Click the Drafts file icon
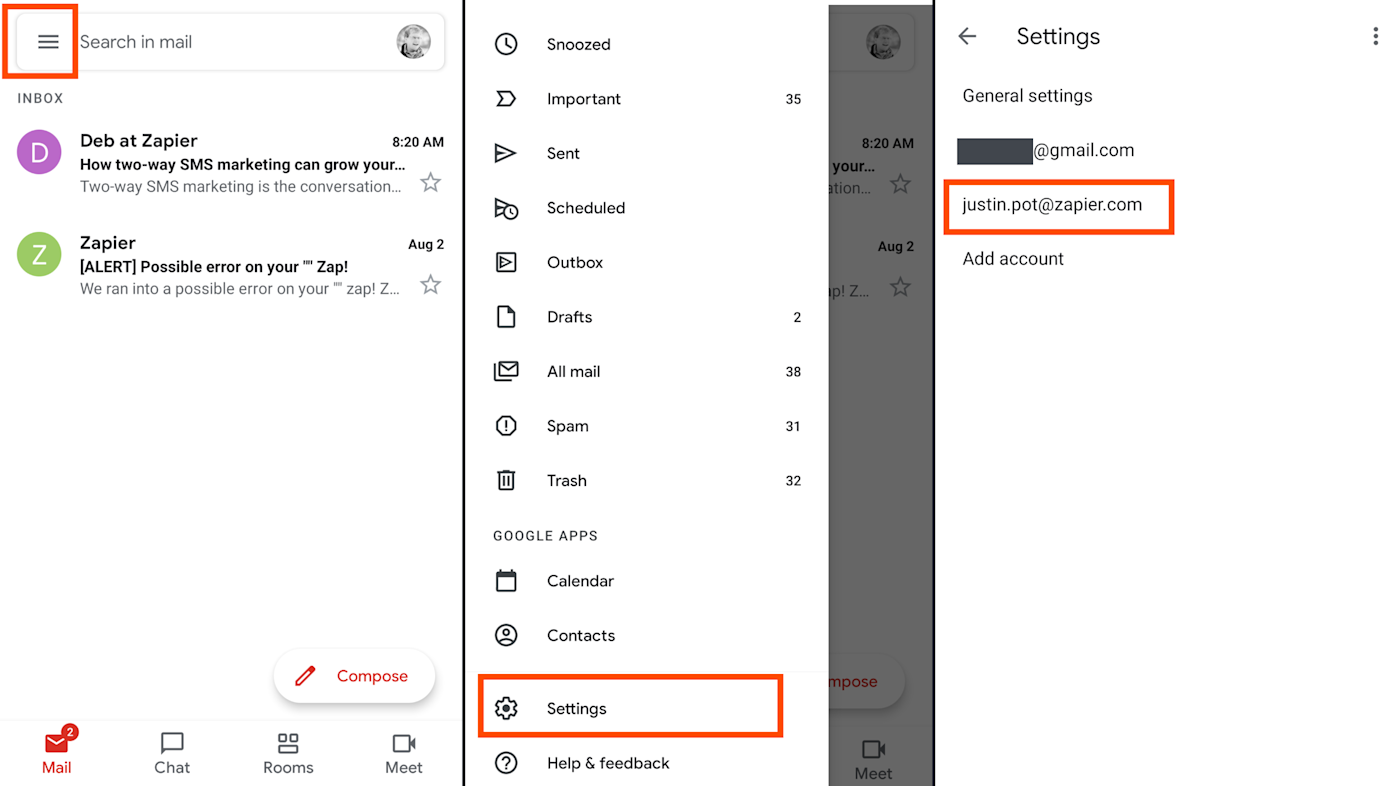The width and height of the screenshot is (1400, 786). pos(506,317)
